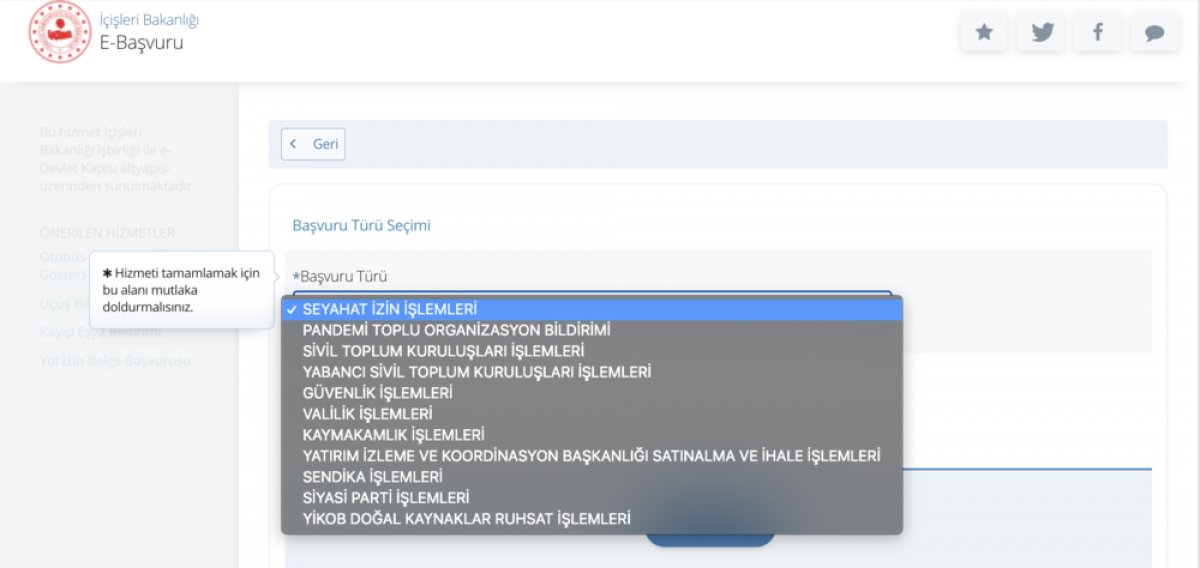The width and height of the screenshot is (1200, 568).
Task: Select SEYAHAT İZİN İŞLEMLERİ option
Action: coord(389,309)
